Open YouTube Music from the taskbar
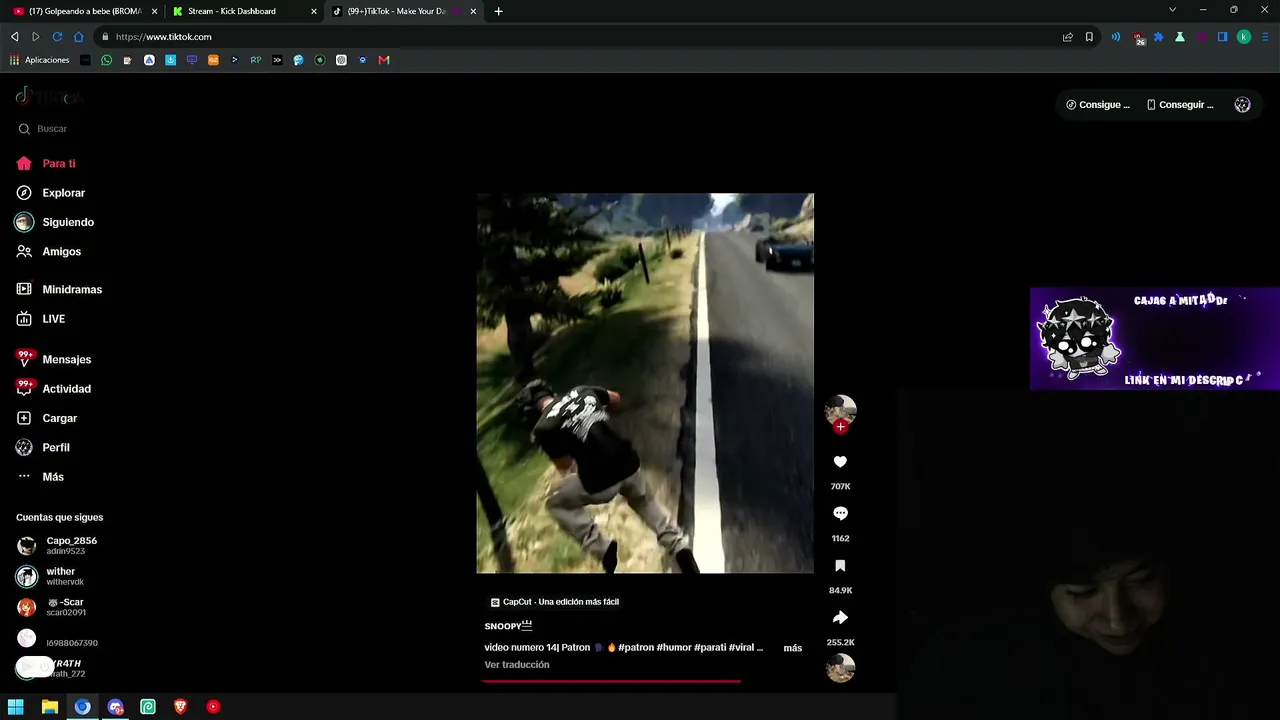Screen dimensions: 1280x720 click(213, 707)
